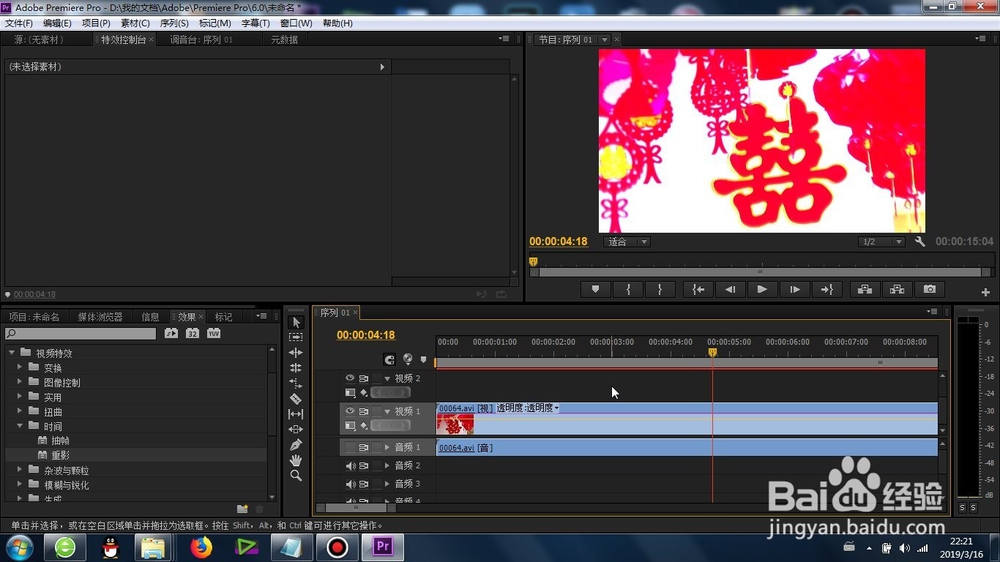Click the Lift button
The image size is (1000, 562).
pyautogui.click(x=865, y=290)
